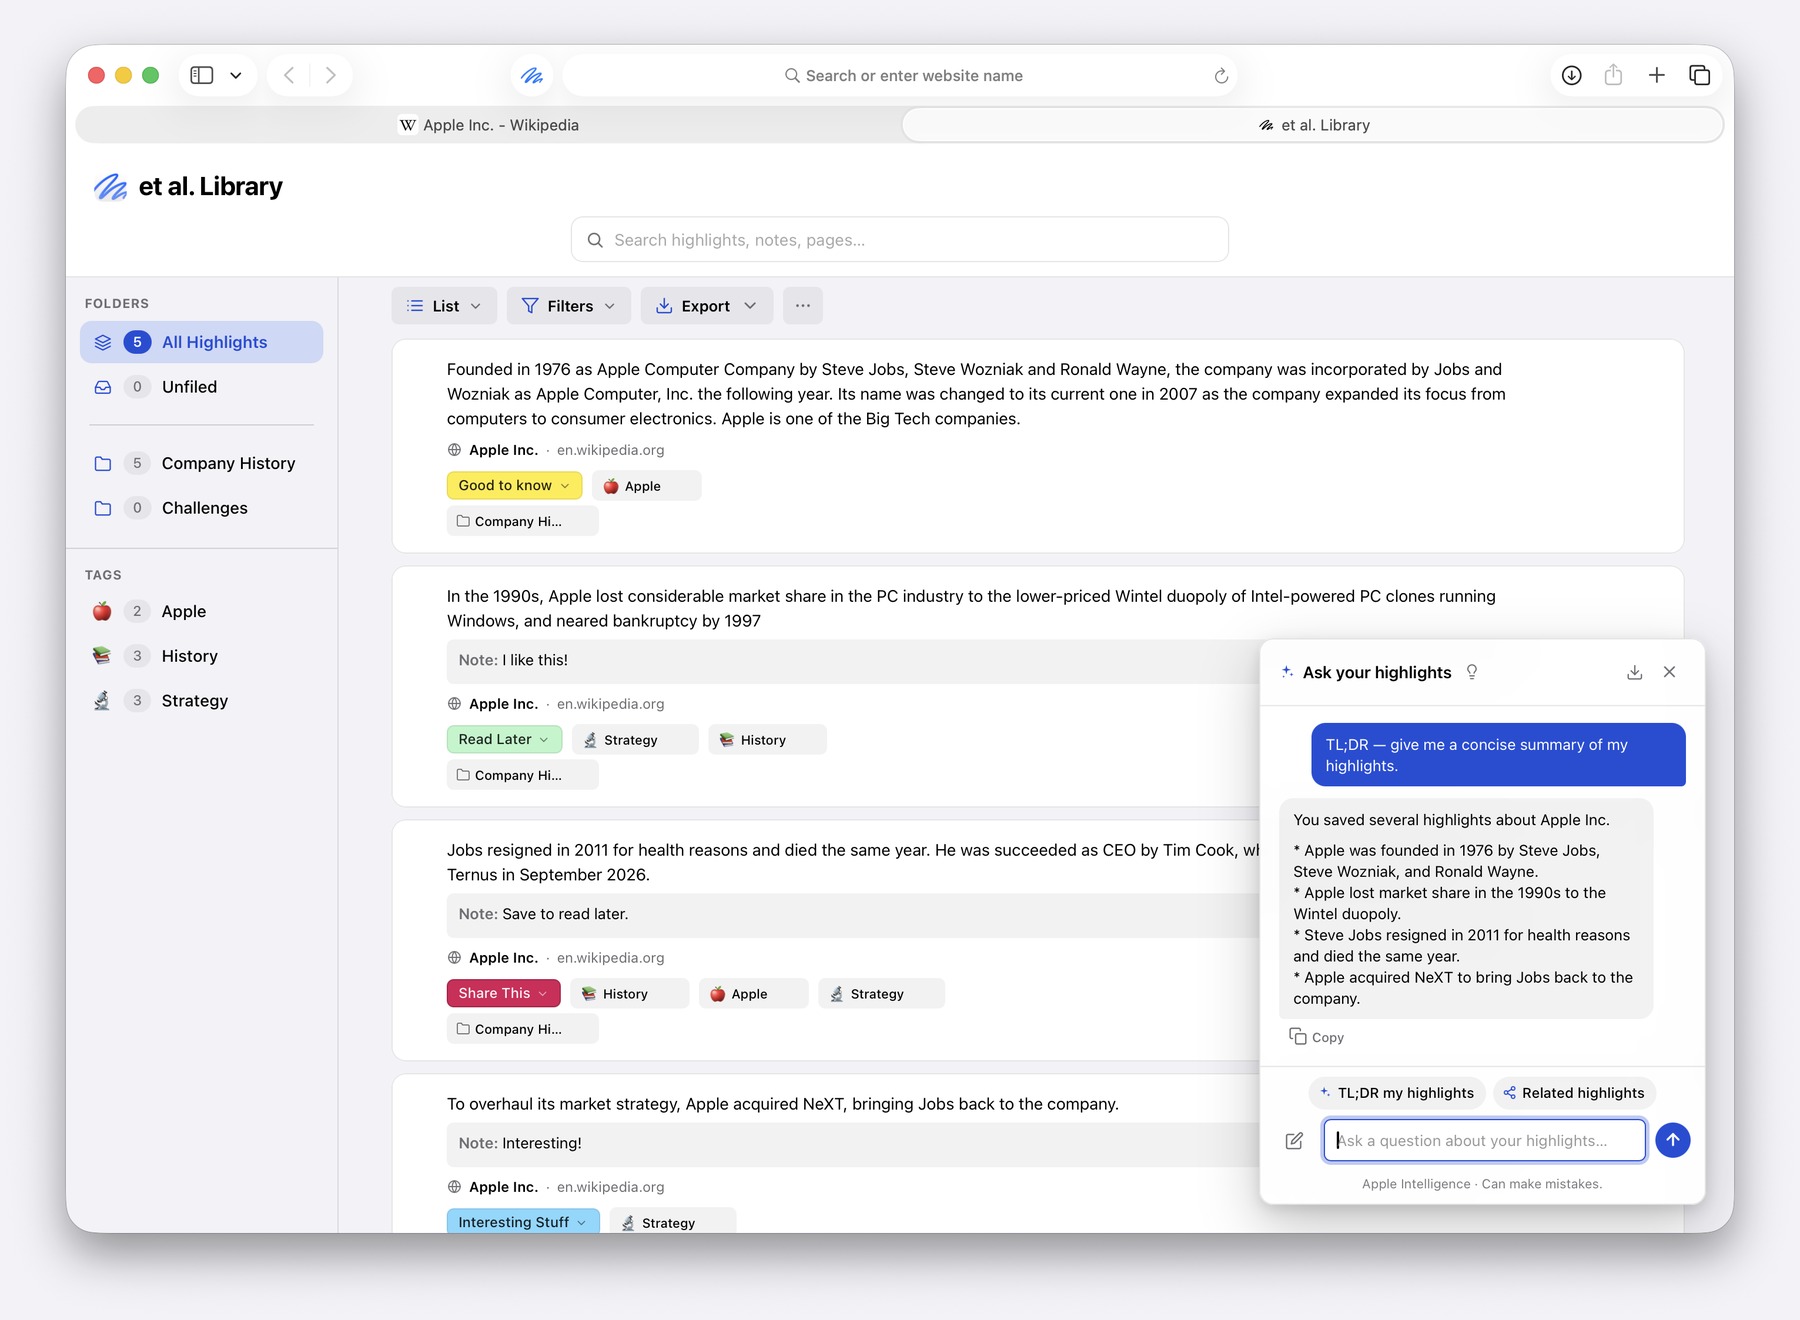Screen dimensions: 1800x1320
Task: Open the Filters dropdown
Action: 568,306
